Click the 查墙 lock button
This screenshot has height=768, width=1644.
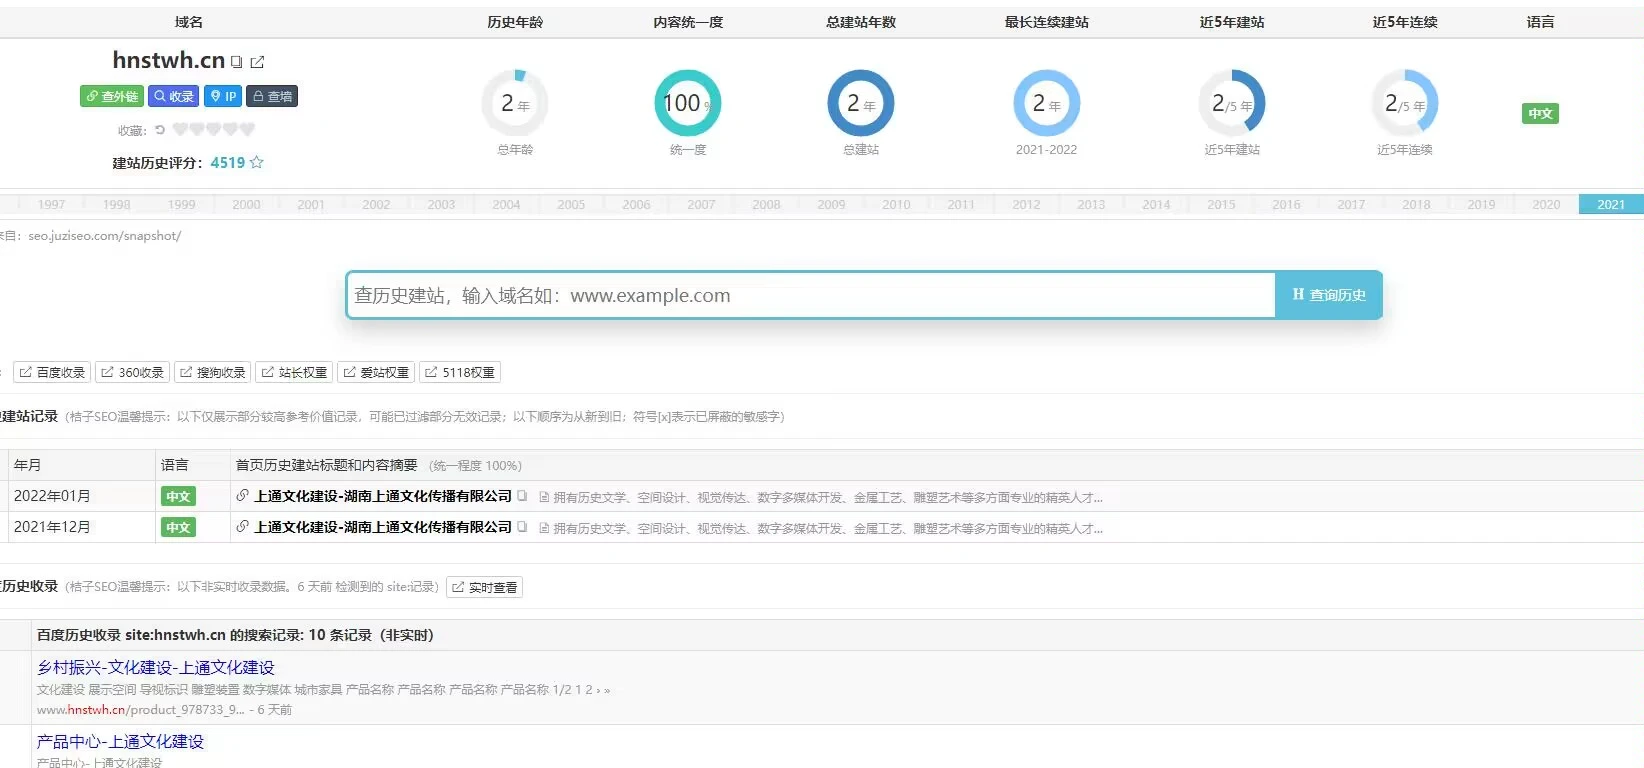[x=272, y=96]
